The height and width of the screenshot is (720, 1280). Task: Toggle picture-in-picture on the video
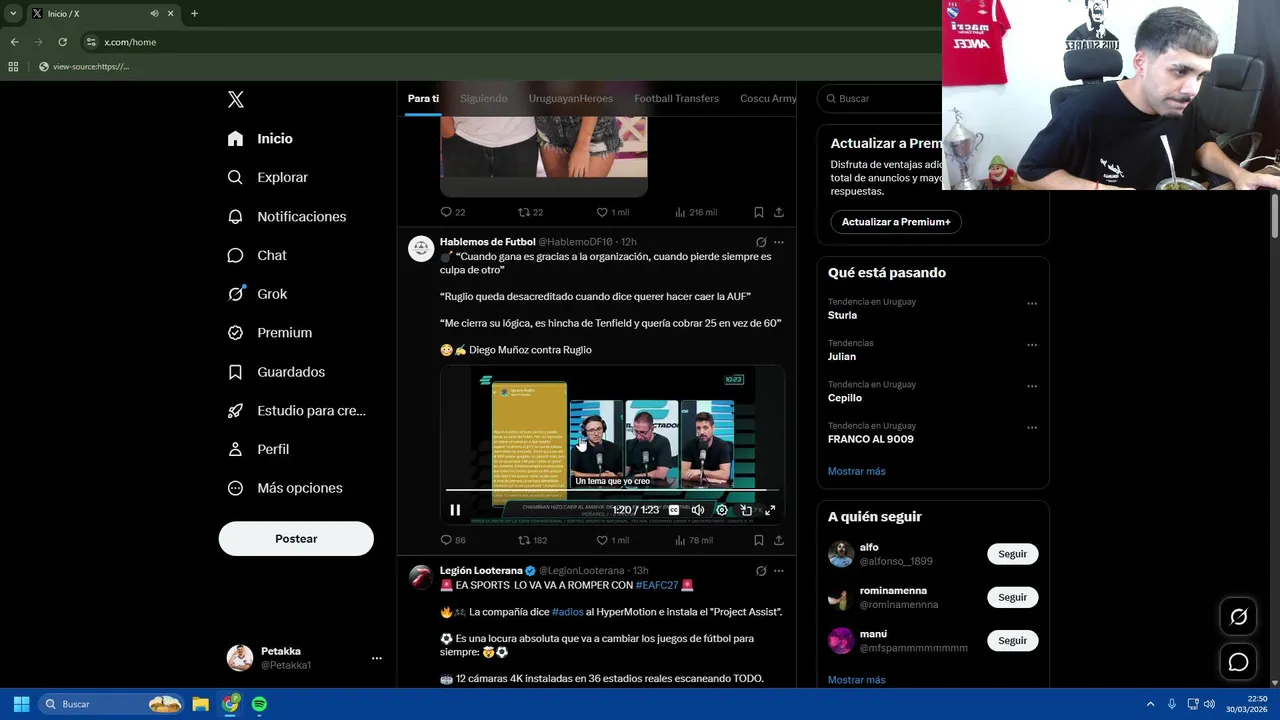(746, 510)
